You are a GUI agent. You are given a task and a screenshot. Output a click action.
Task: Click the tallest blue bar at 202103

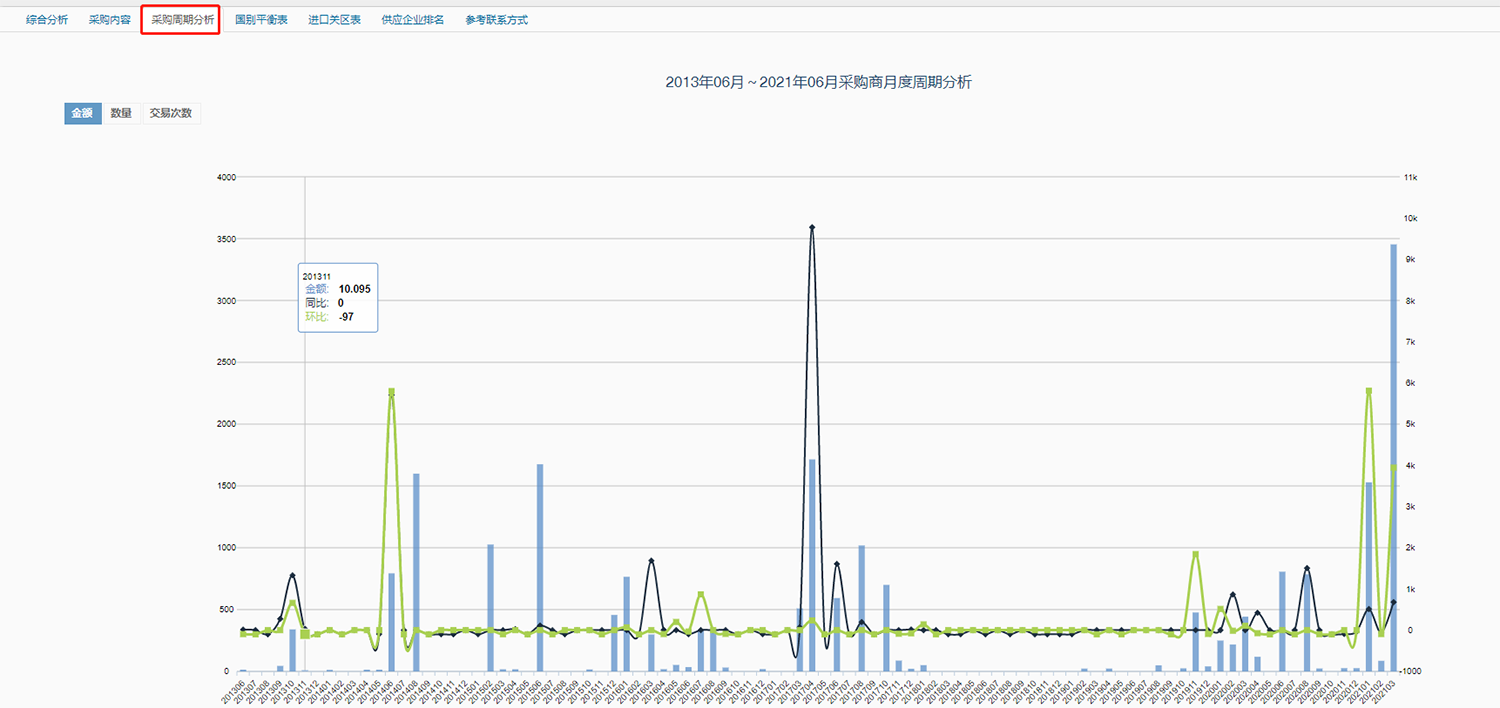(x=1394, y=450)
